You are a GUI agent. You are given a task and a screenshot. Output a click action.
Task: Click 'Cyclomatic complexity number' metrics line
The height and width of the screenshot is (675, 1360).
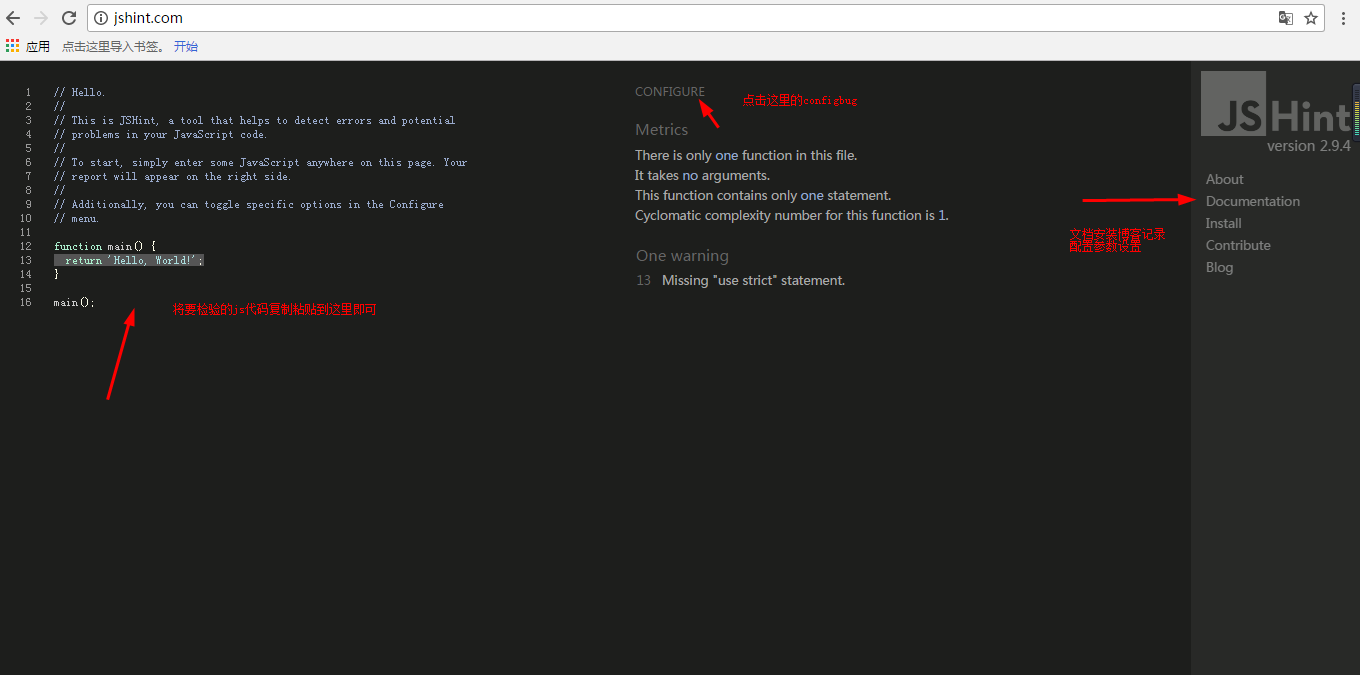coord(792,215)
